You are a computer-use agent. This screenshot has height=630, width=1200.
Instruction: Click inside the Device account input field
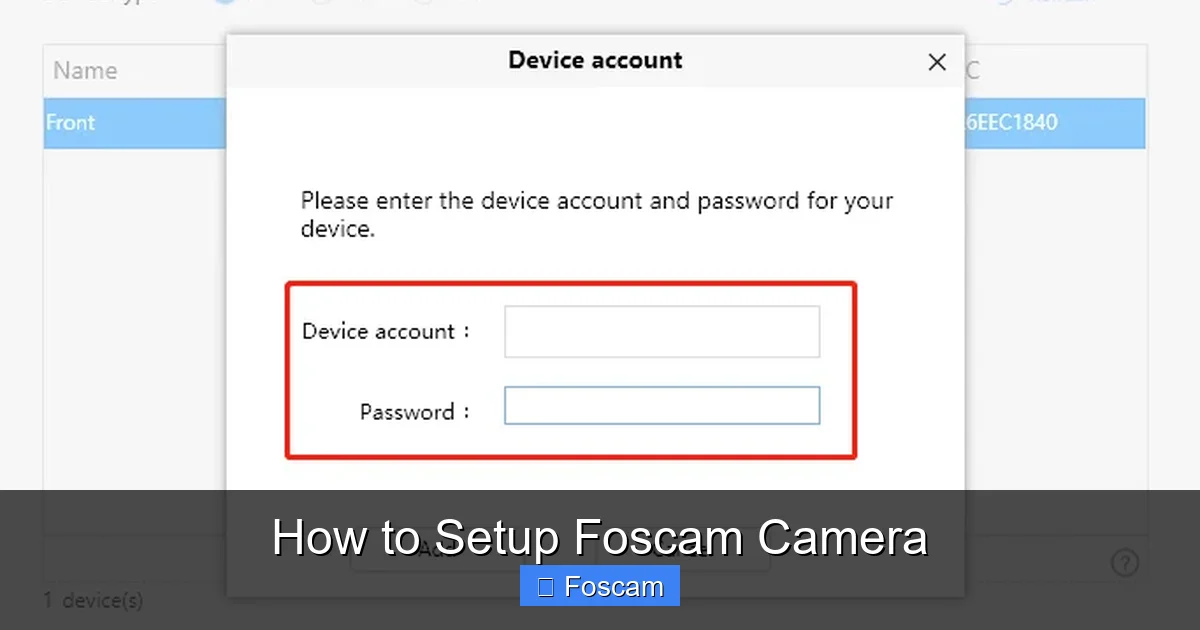(661, 331)
